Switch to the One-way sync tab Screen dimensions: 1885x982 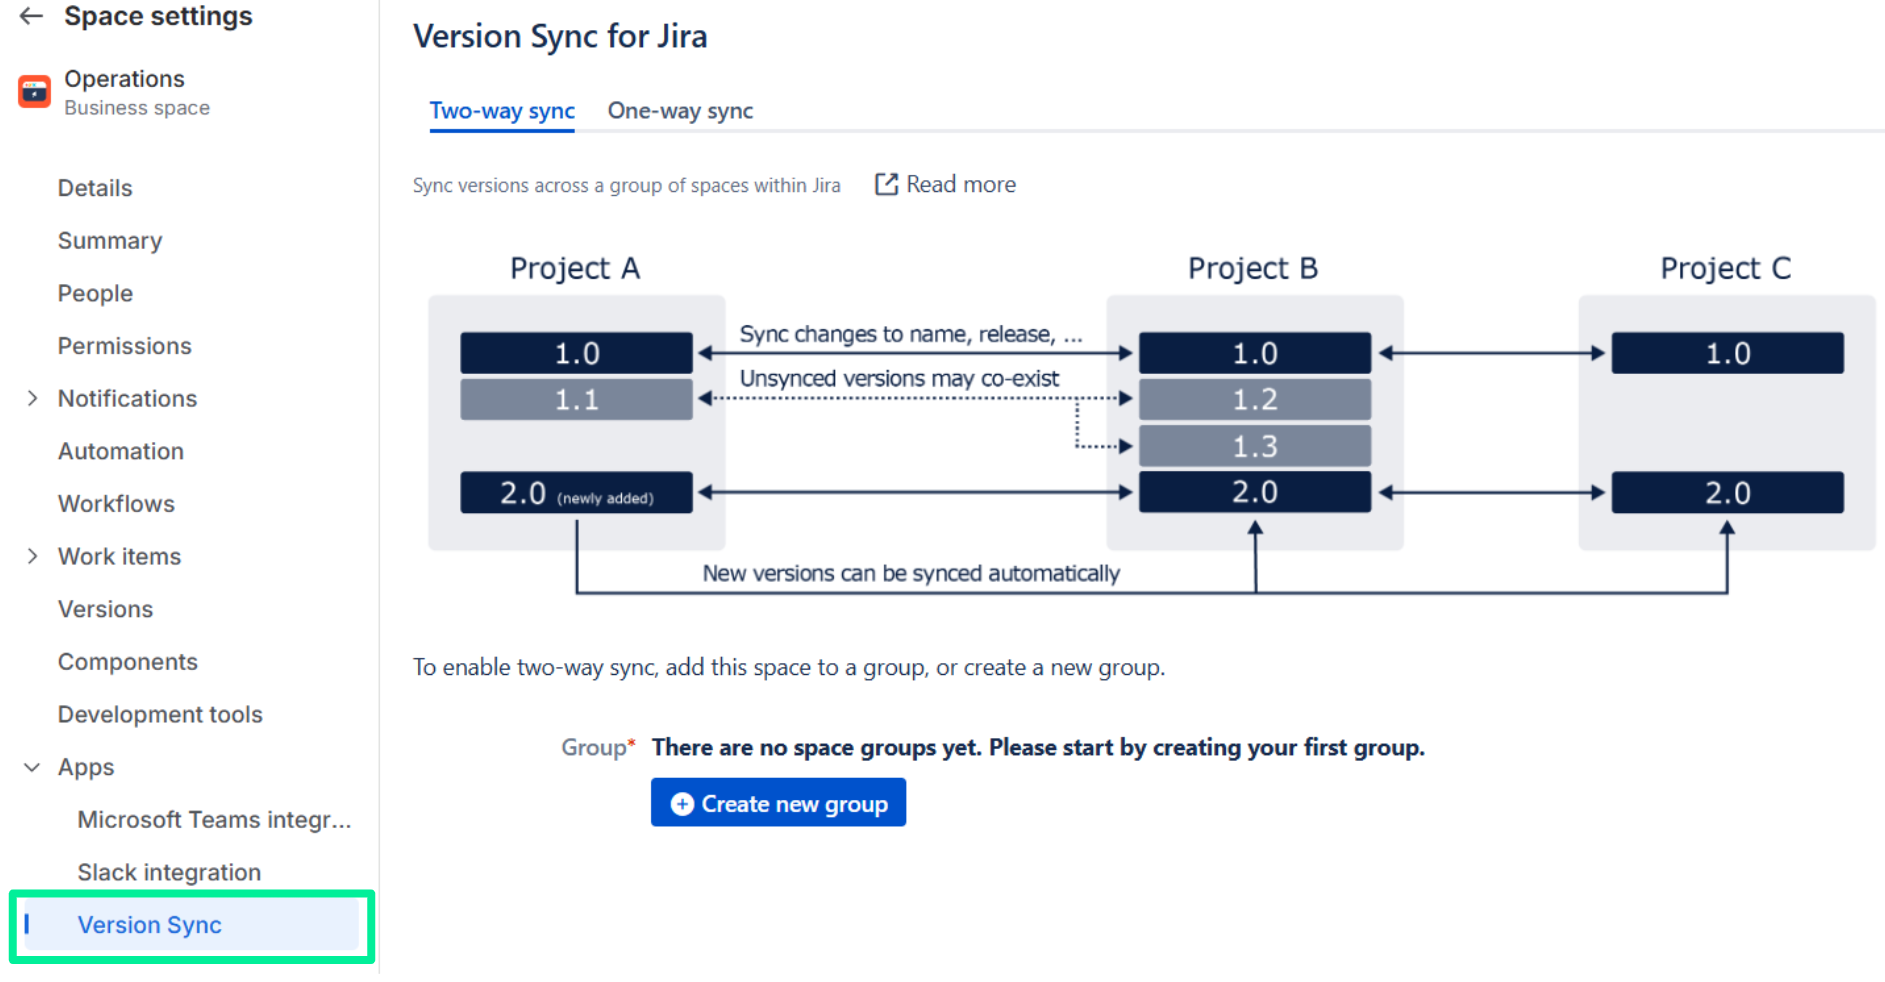click(x=680, y=111)
